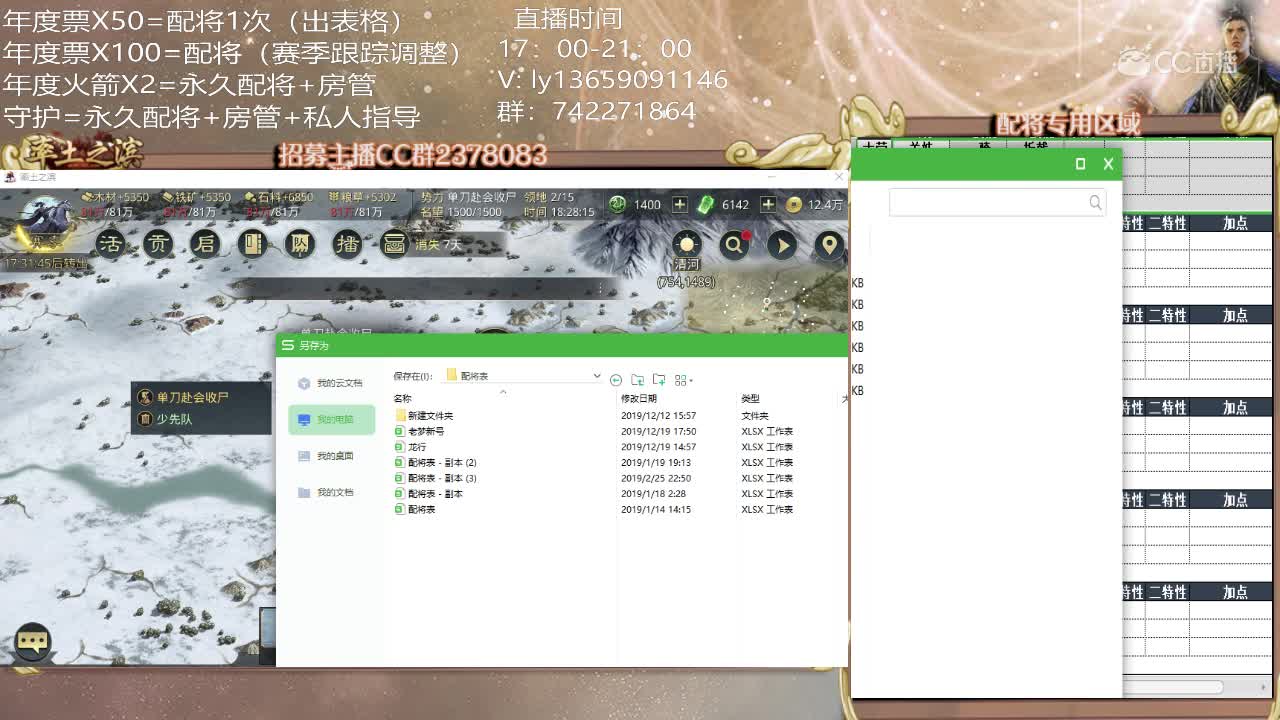Close the 率土之滨 game window
The width and height of the screenshot is (1280, 720).
(x=838, y=176)
